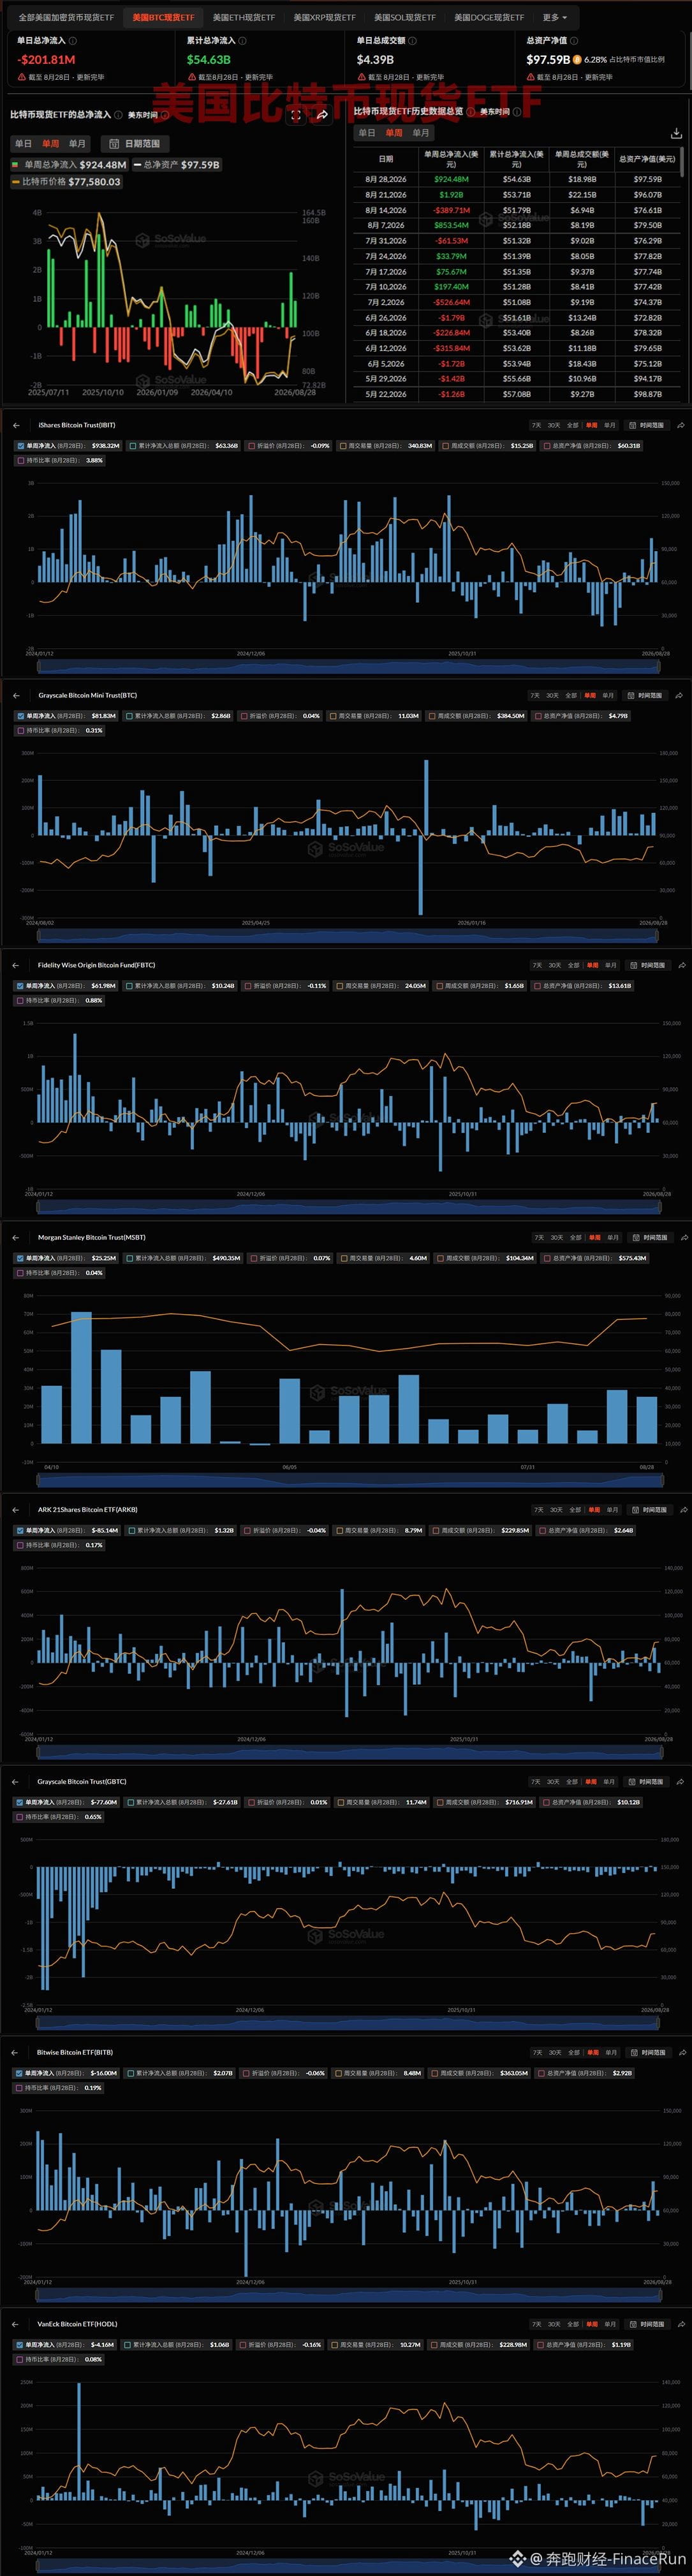Click the info icon next to 单日总成交额

[x=413, y=41]
